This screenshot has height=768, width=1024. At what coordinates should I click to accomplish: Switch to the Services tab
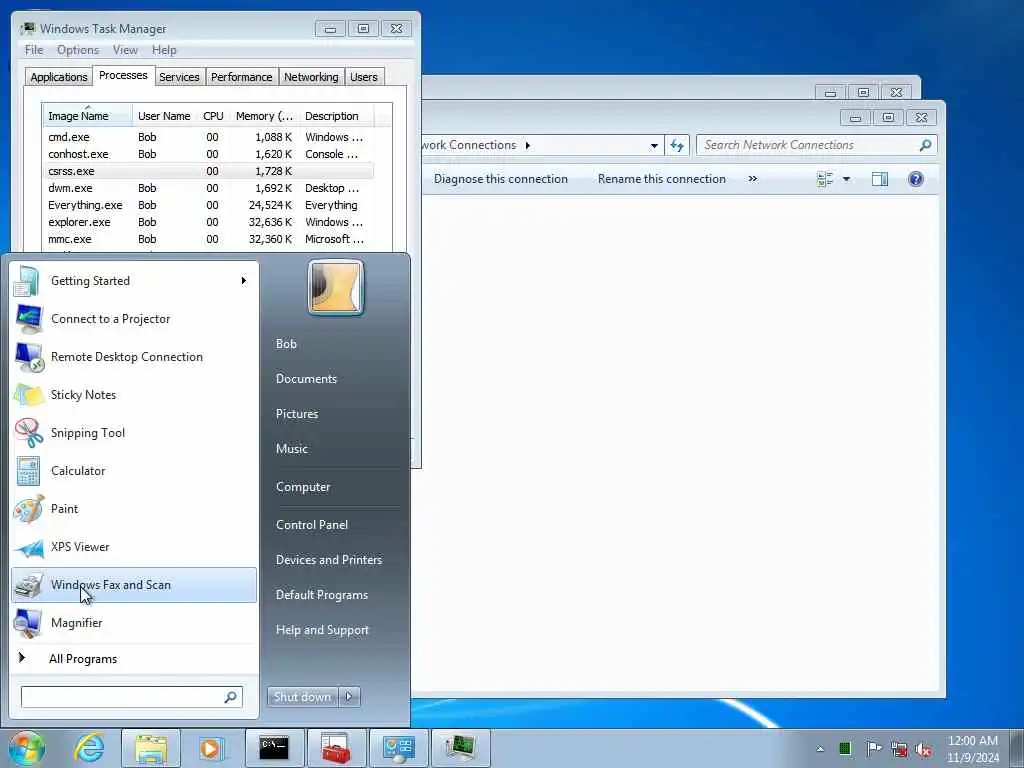[179, 77]
